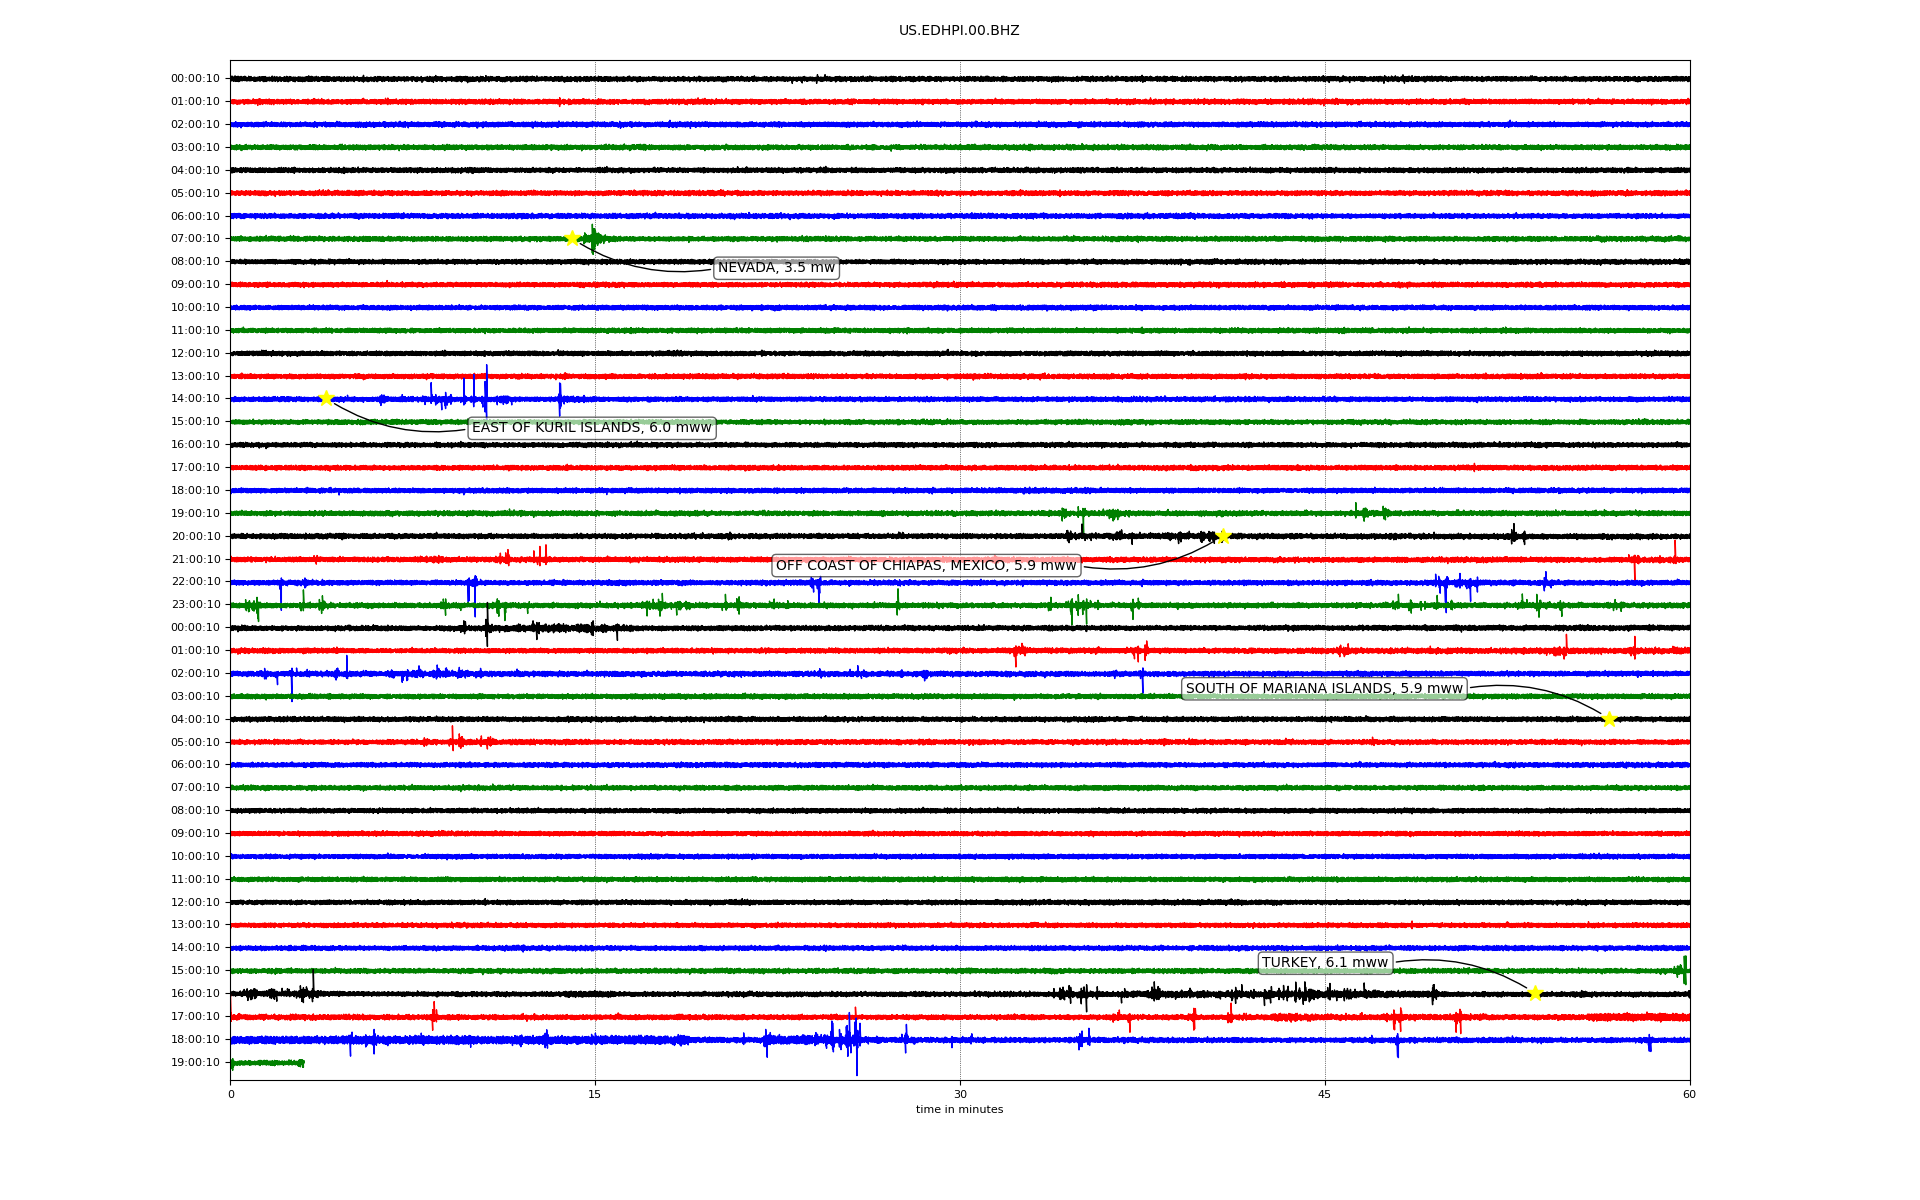Screen dimensions: 1920x1200
Task: Click the second 04:00:10 label beside Mariana event
Action: click(195, 720)
